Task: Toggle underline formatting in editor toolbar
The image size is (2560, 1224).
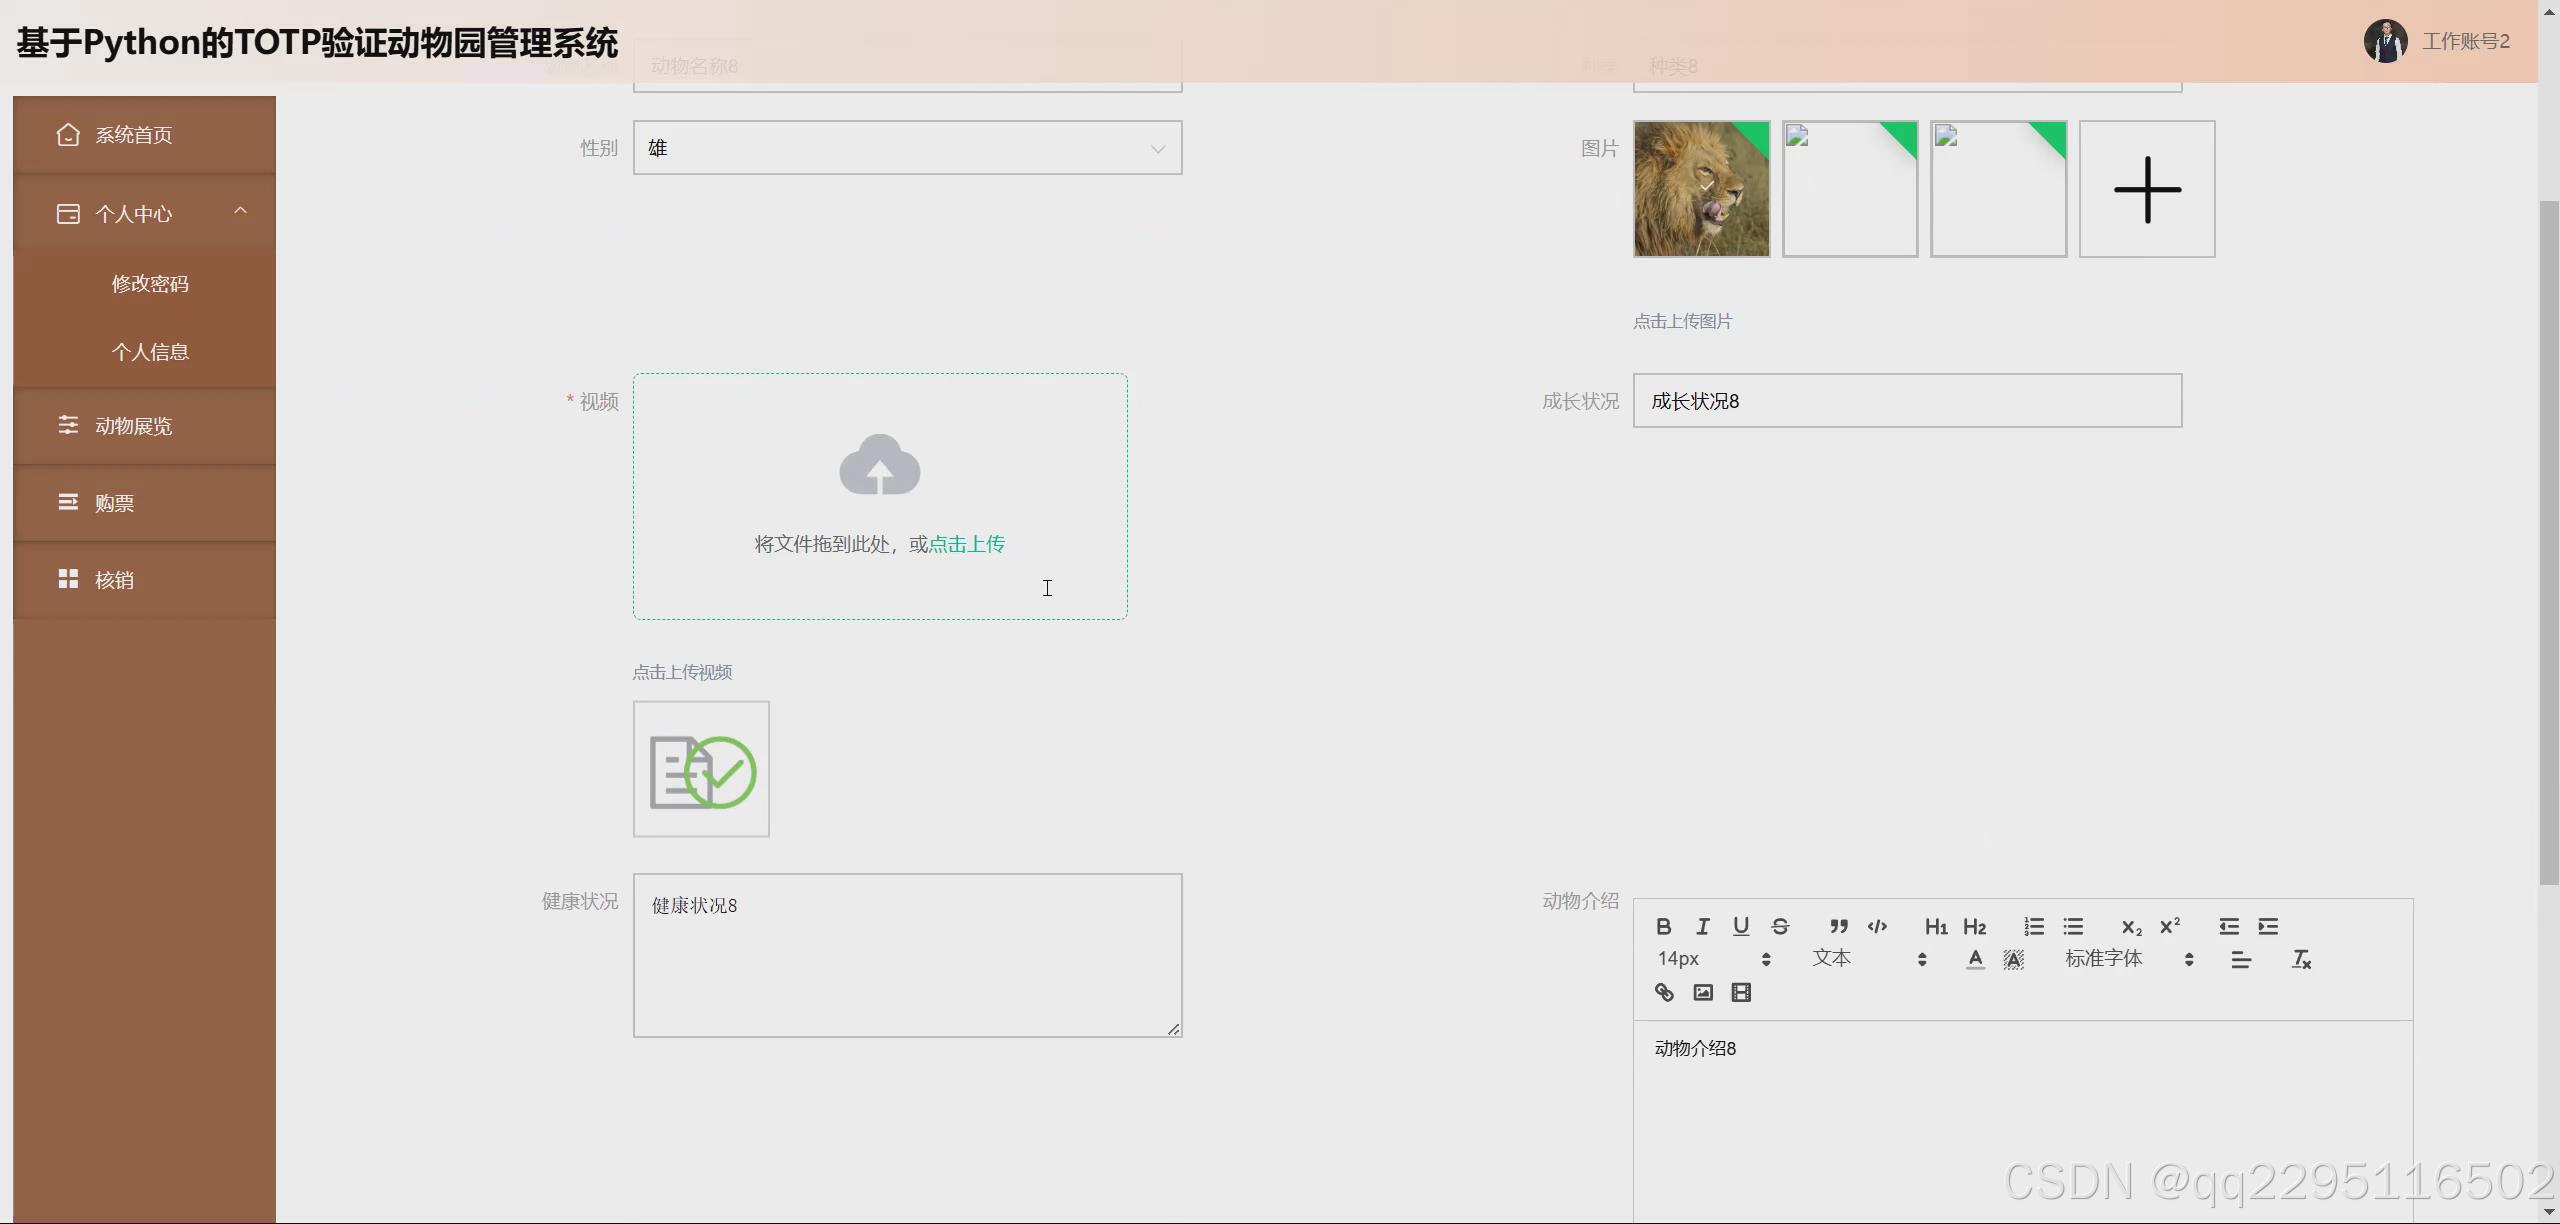Action: (1741, 926)
